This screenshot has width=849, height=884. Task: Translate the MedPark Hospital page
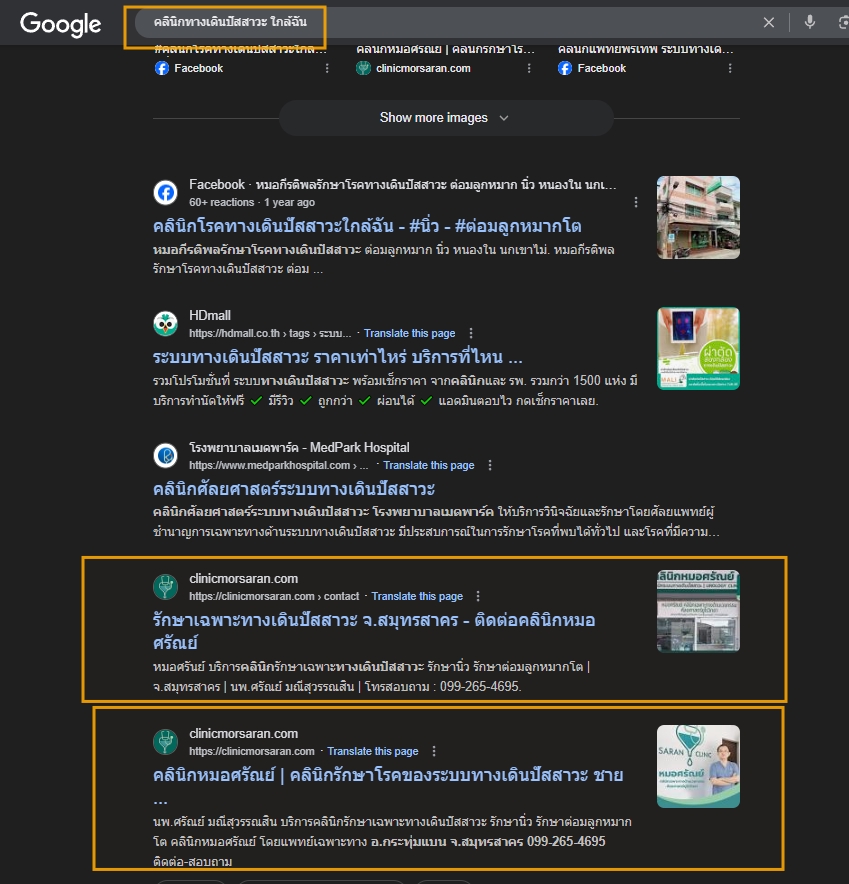click(x=428, y=465)
